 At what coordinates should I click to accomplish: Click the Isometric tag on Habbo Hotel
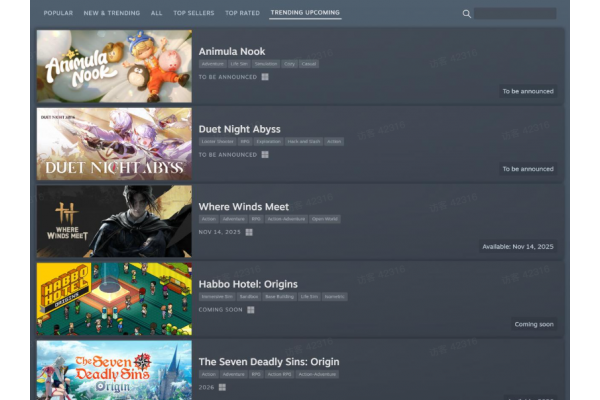[335, 297]
